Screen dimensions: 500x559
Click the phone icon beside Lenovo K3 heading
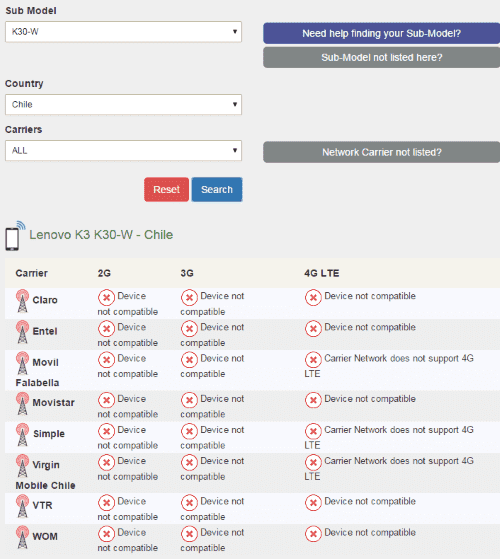[15, 236]
